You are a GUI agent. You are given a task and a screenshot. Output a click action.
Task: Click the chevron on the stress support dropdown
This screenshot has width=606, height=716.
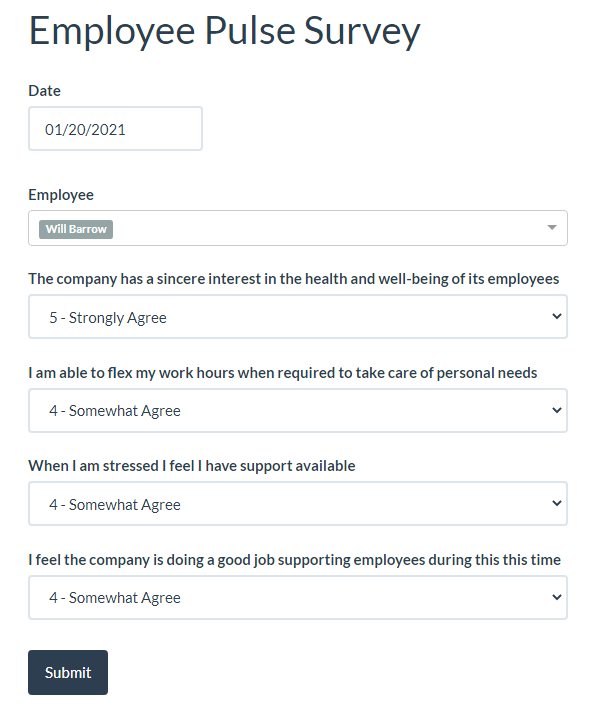(x=557, y=504)
